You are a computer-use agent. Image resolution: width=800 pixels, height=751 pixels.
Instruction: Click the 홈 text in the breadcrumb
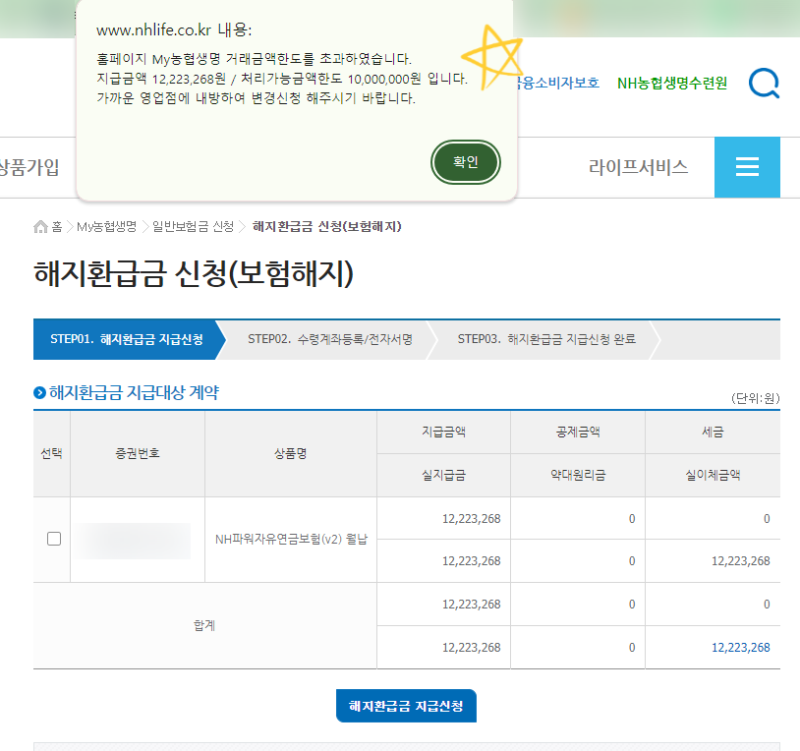tap(57, 227)
